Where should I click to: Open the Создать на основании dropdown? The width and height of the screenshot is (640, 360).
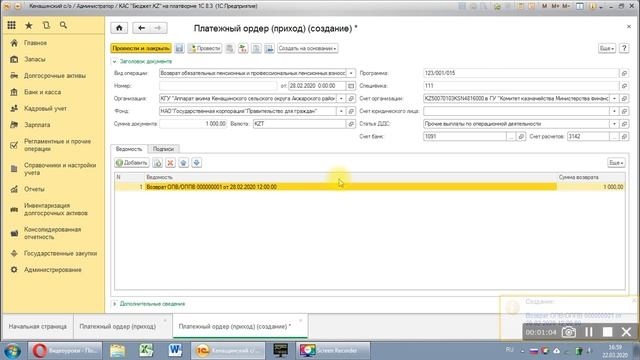coord(308,48)
